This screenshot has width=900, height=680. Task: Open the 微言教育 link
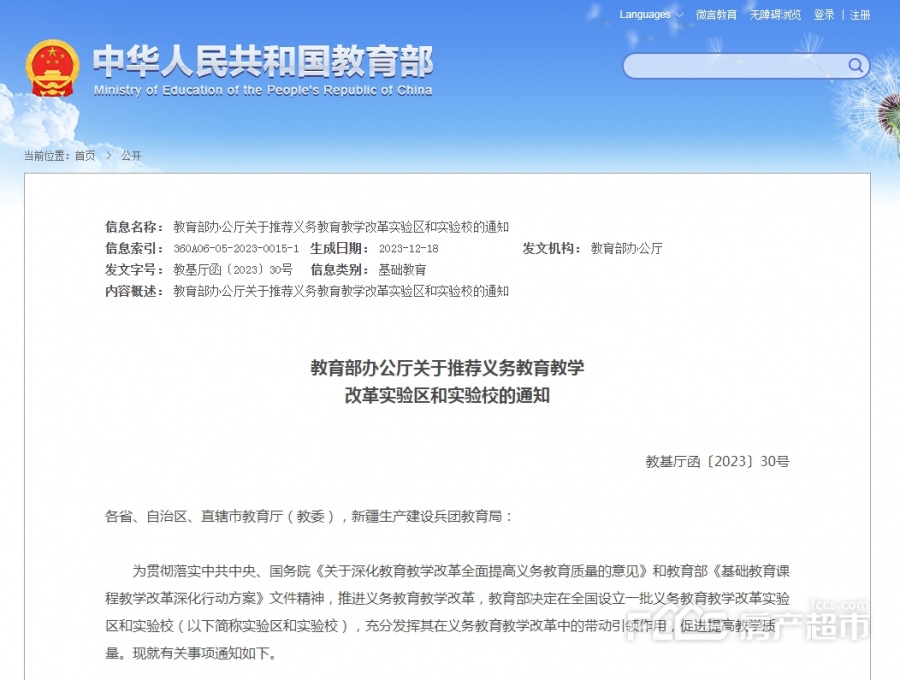coord(716,14)
